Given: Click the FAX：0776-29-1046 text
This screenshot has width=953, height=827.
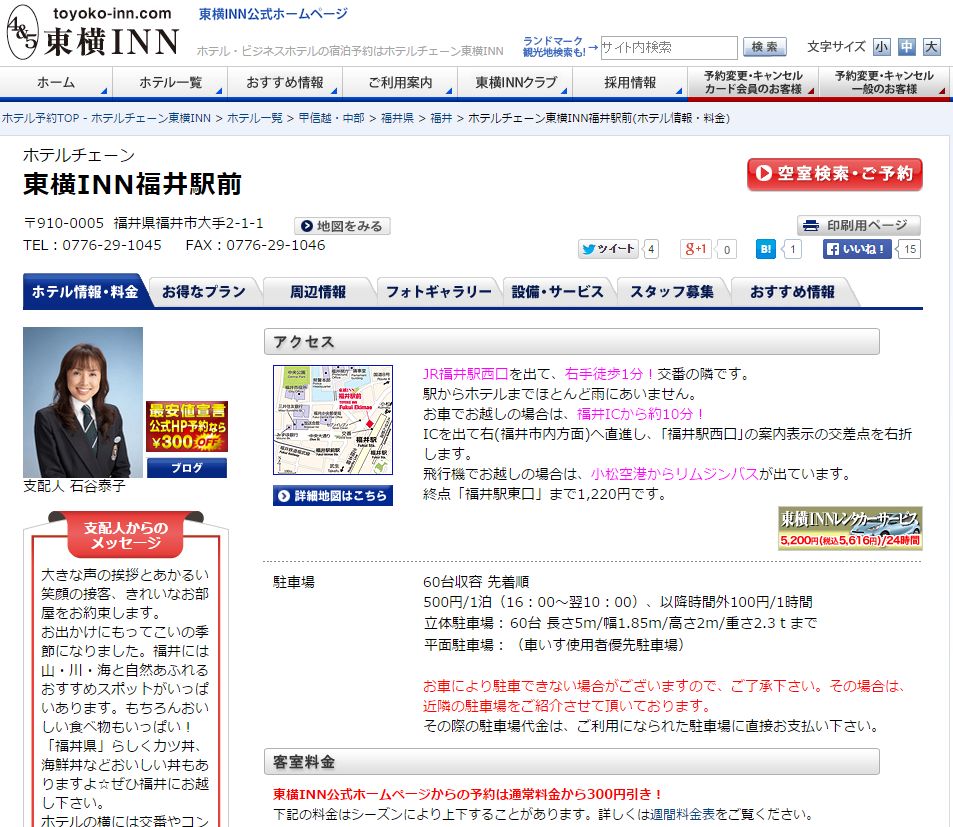Looking at the screenshot, I should point(255,245).
